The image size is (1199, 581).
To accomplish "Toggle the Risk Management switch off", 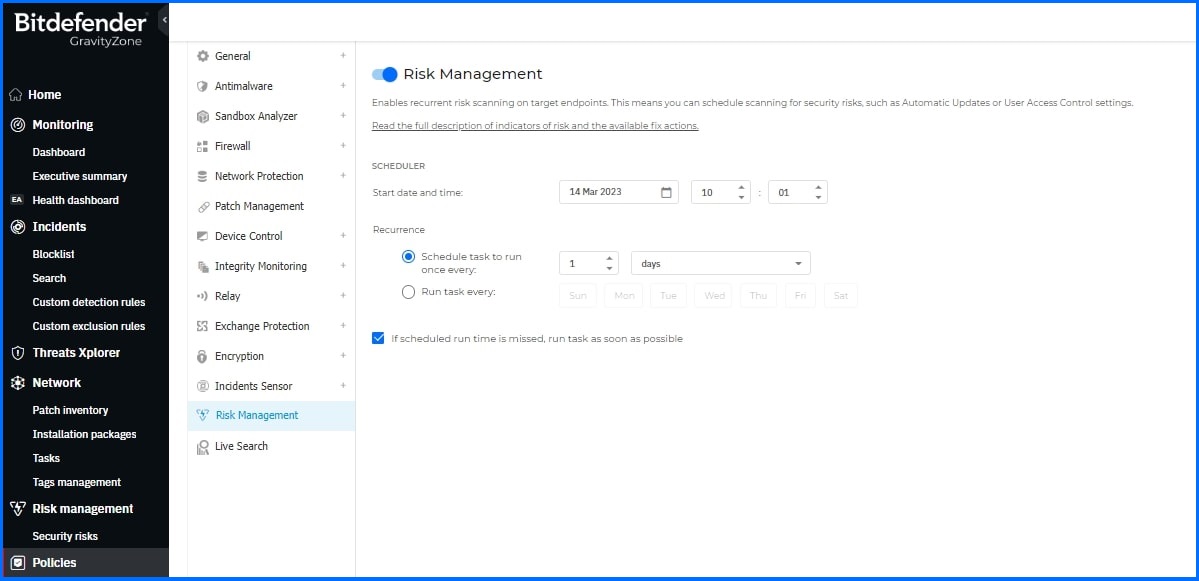I will tap(385, 74).
